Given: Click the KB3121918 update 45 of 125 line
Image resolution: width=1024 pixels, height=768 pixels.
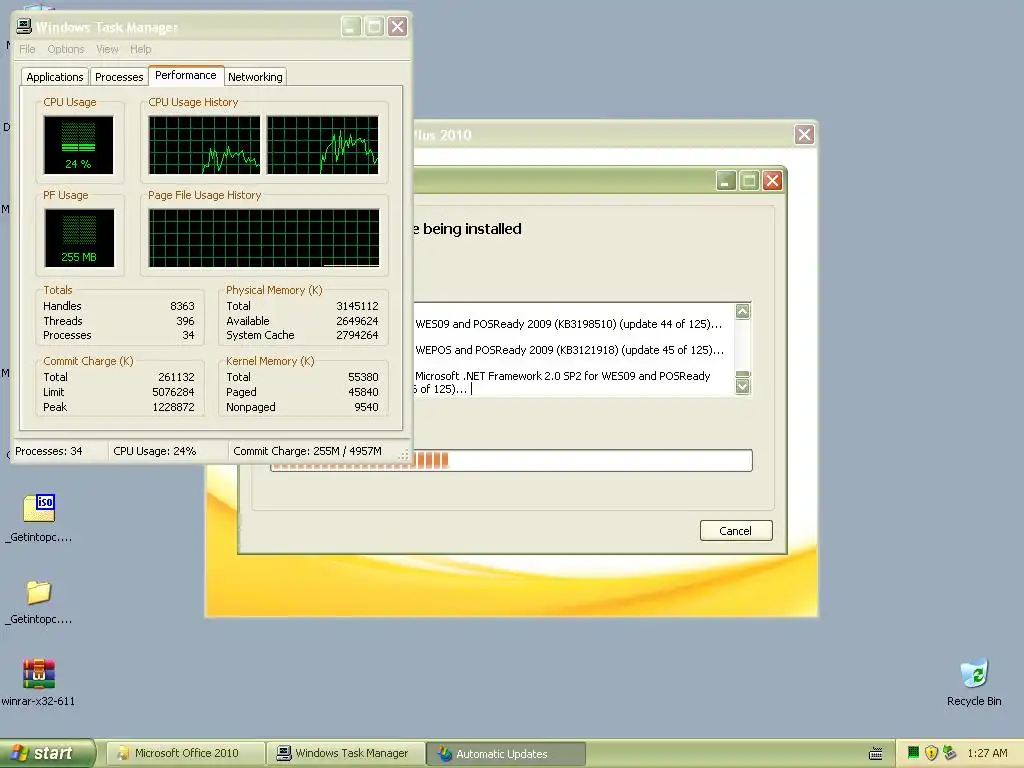Looking at the screenshot, I should [569, 350].
